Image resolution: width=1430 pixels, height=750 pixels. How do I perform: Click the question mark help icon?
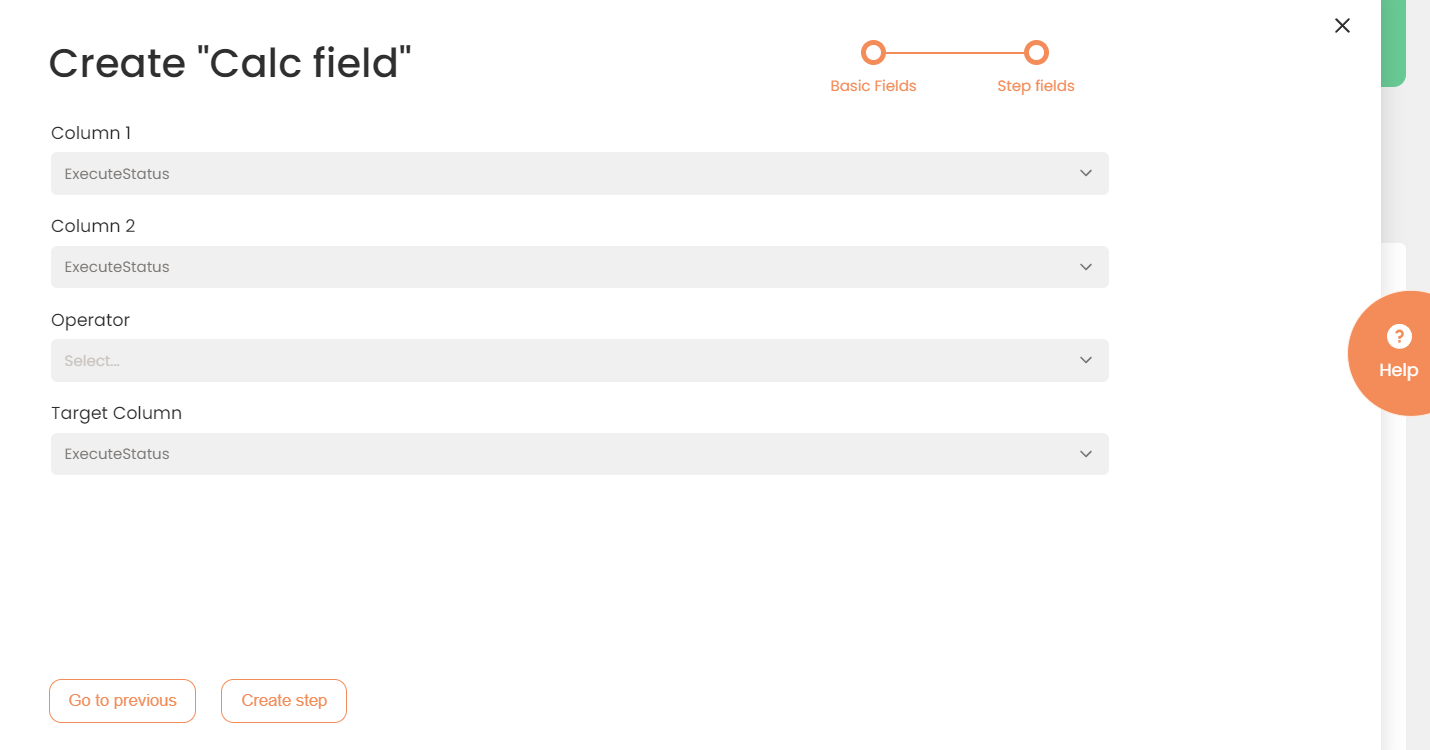[1399, 337]
